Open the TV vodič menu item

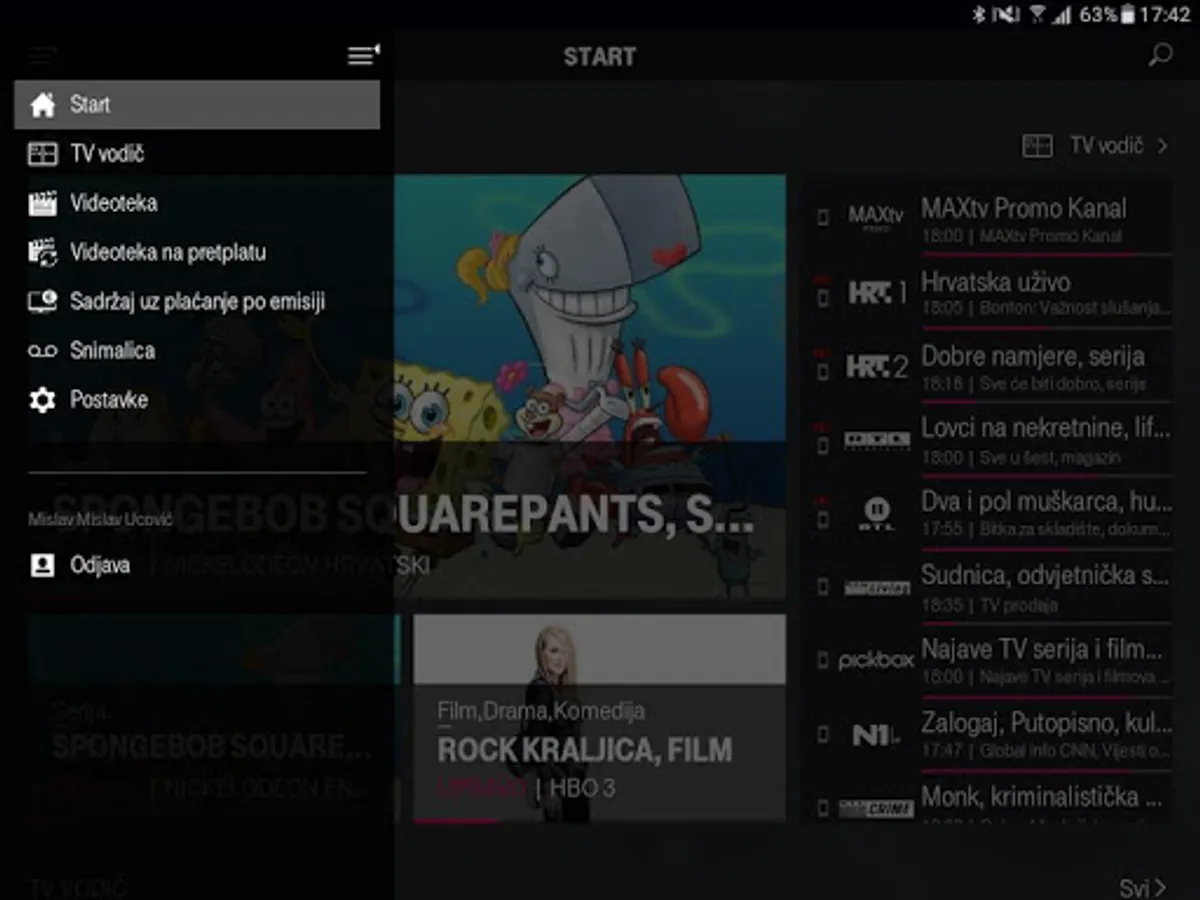[197, 154]
